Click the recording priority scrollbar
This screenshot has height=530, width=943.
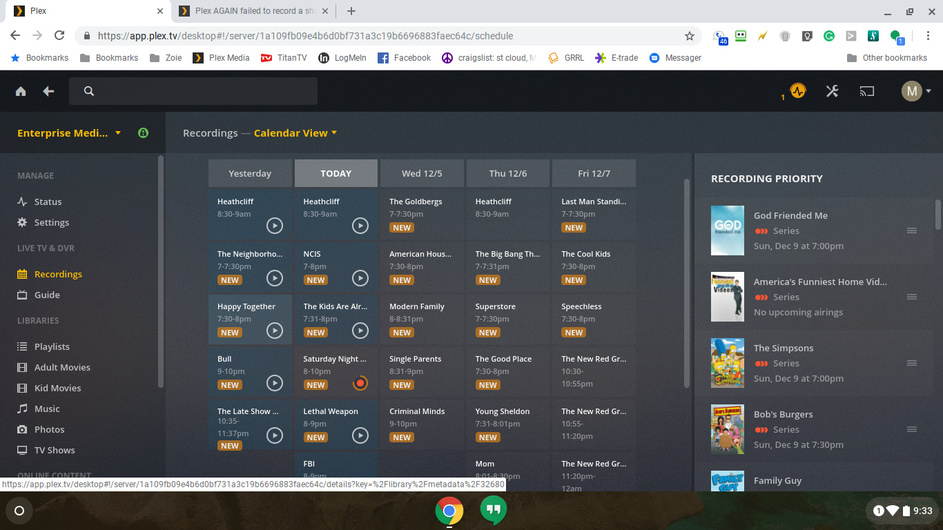pyautogui.click(x=938, y=214)
